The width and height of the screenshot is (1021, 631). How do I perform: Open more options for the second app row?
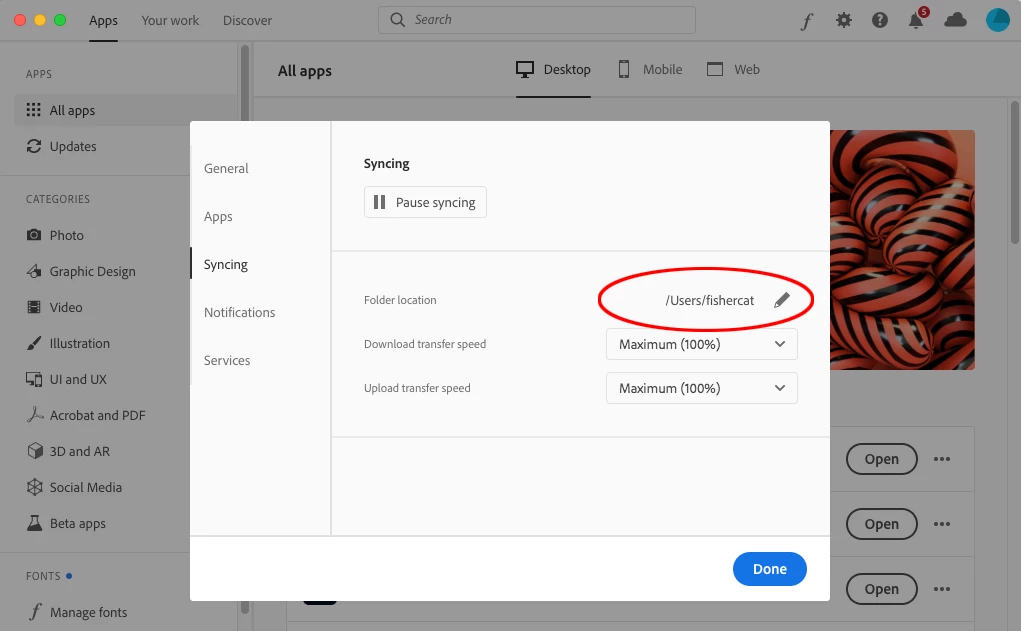click(942, 524)
